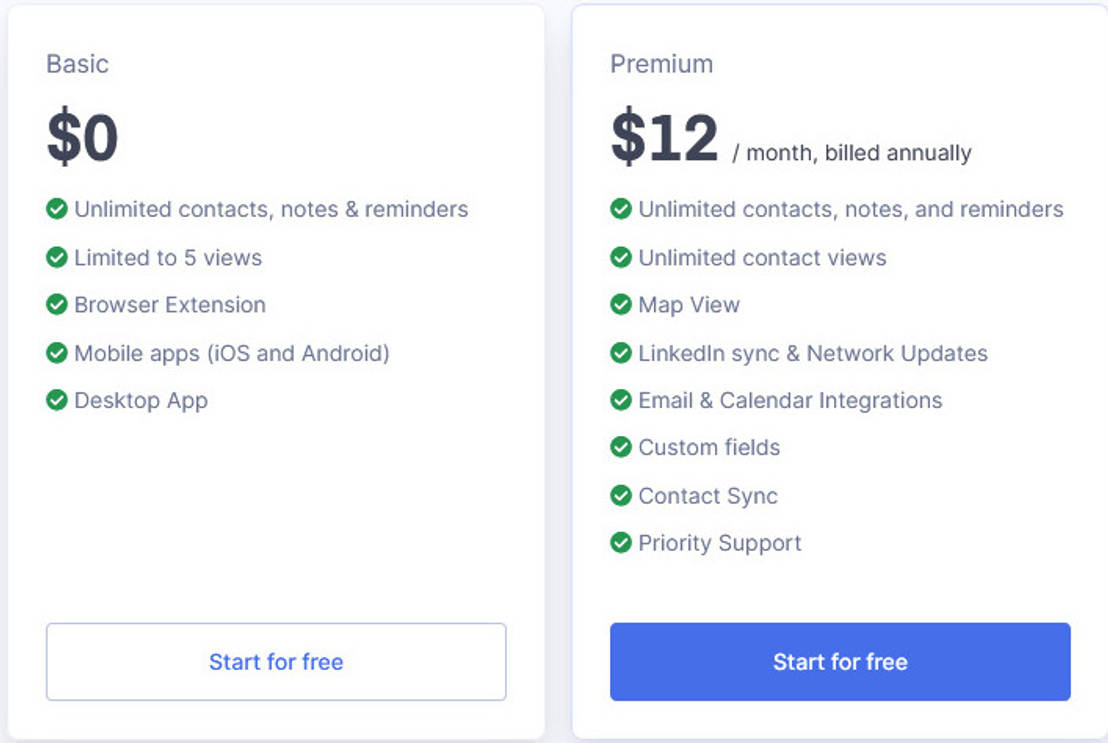This screenshot has height=743, width=1108.
Task: Click the Map View checkmark in Premium plan
Action: 620,305
